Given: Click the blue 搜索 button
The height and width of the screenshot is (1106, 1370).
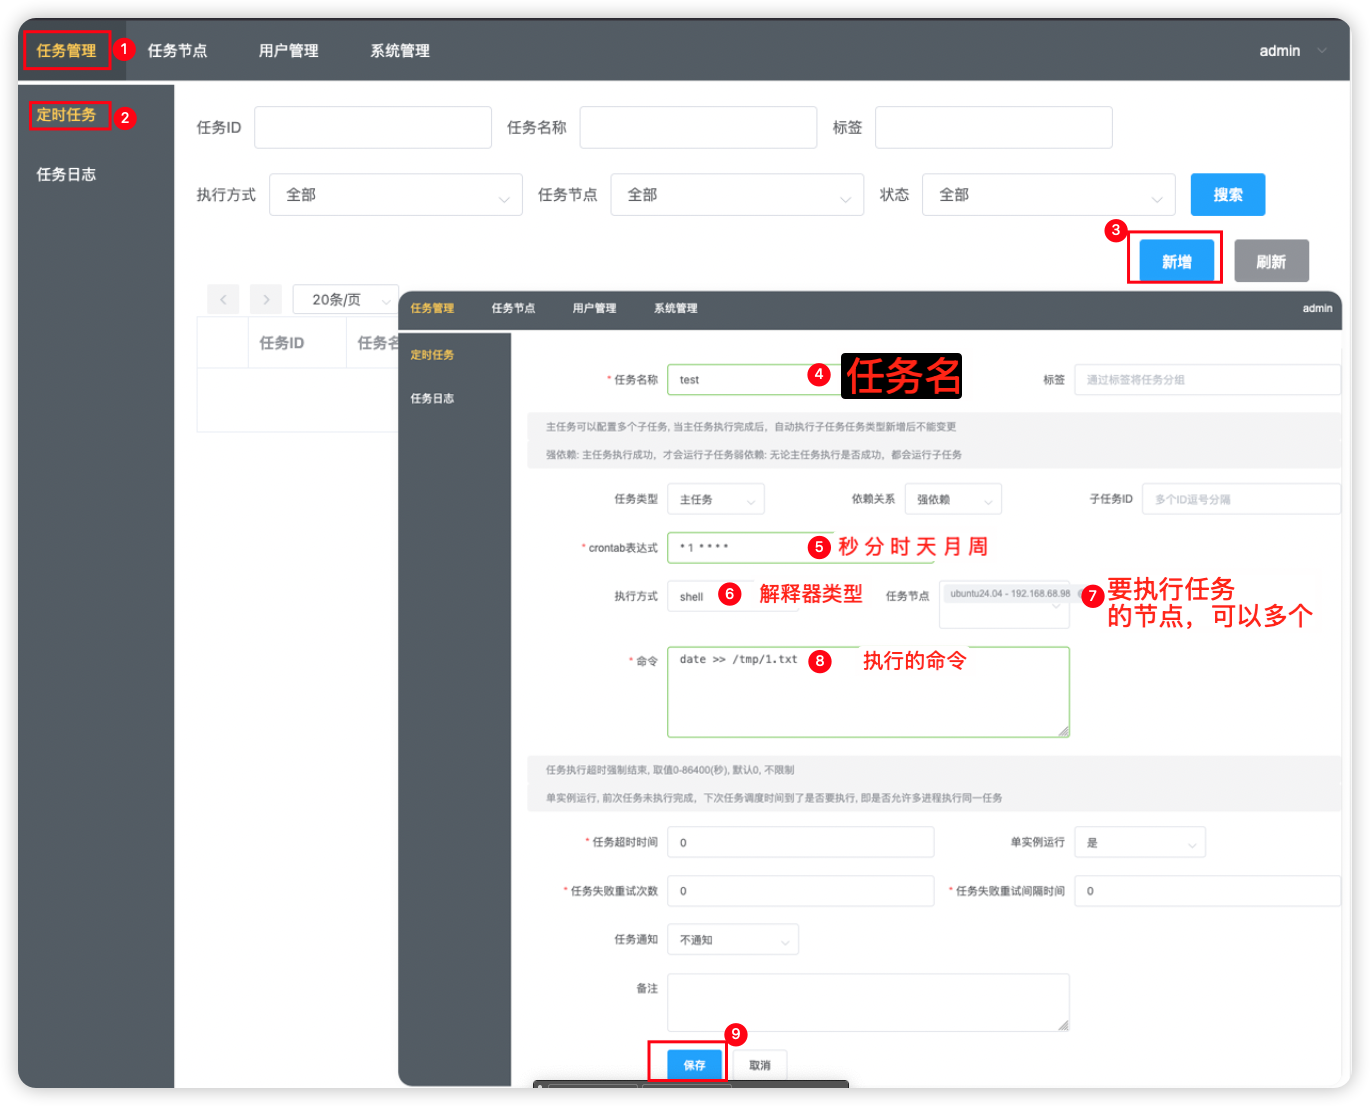Looking at the screenshot, I should (1227, 195).
